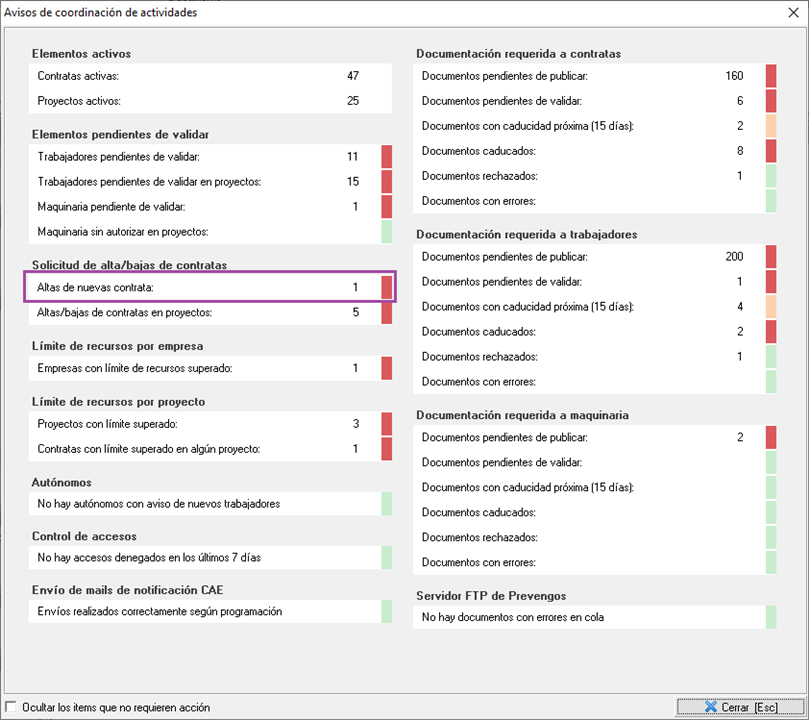Toggle 'Ocultar los items que no requieren acción' checkbox
The width and height of the screenshot is (809, 720).
coord(11,707)
